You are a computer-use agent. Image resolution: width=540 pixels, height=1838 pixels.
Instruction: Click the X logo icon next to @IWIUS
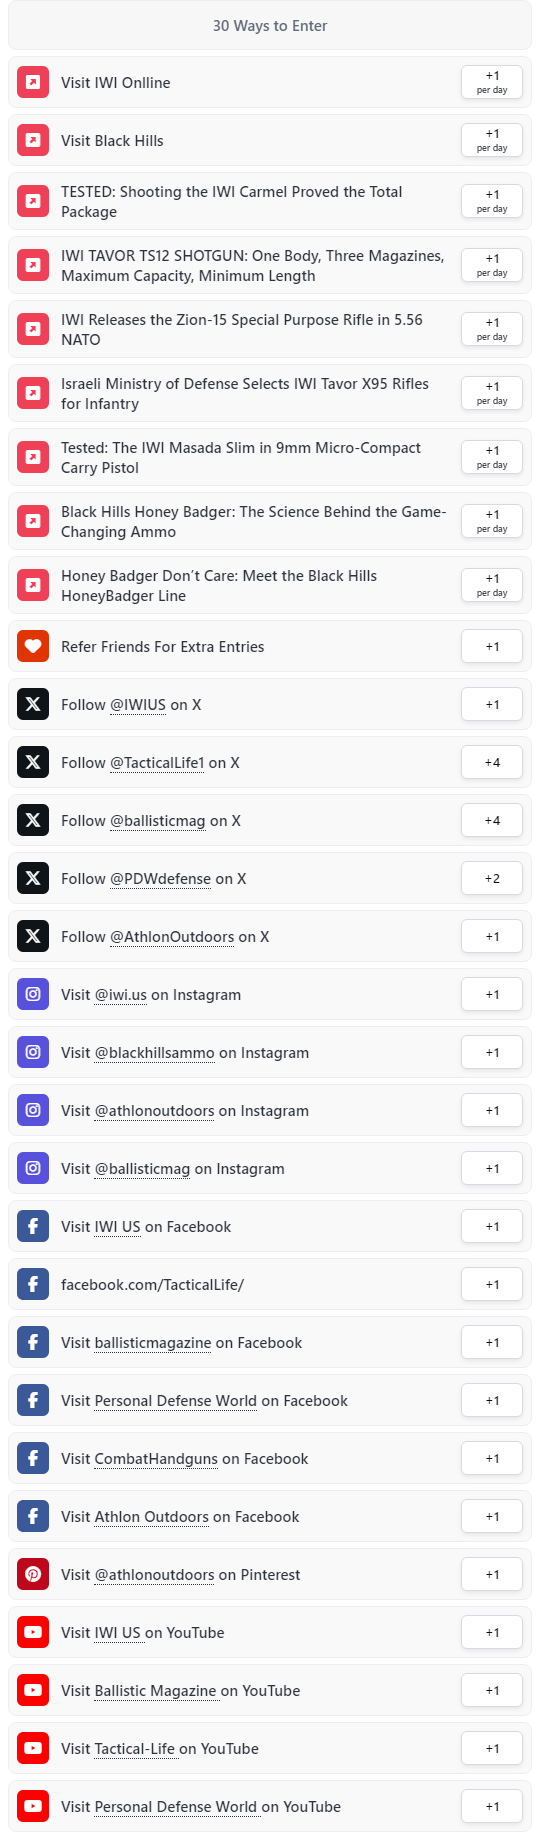pos(33,704)
